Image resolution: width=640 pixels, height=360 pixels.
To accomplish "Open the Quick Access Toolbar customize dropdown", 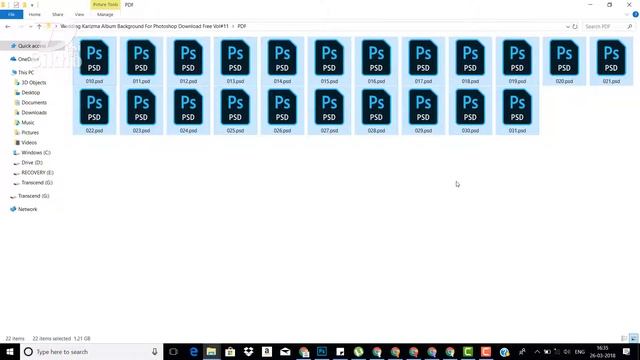I will coord(32,5).
